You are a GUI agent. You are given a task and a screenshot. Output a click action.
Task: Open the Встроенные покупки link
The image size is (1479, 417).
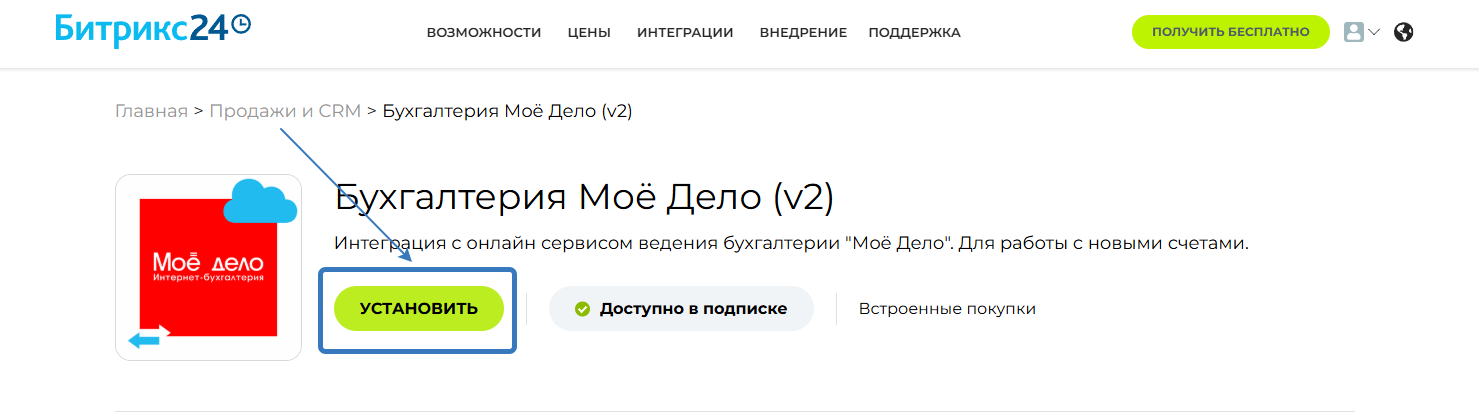[x=947, y=309]
